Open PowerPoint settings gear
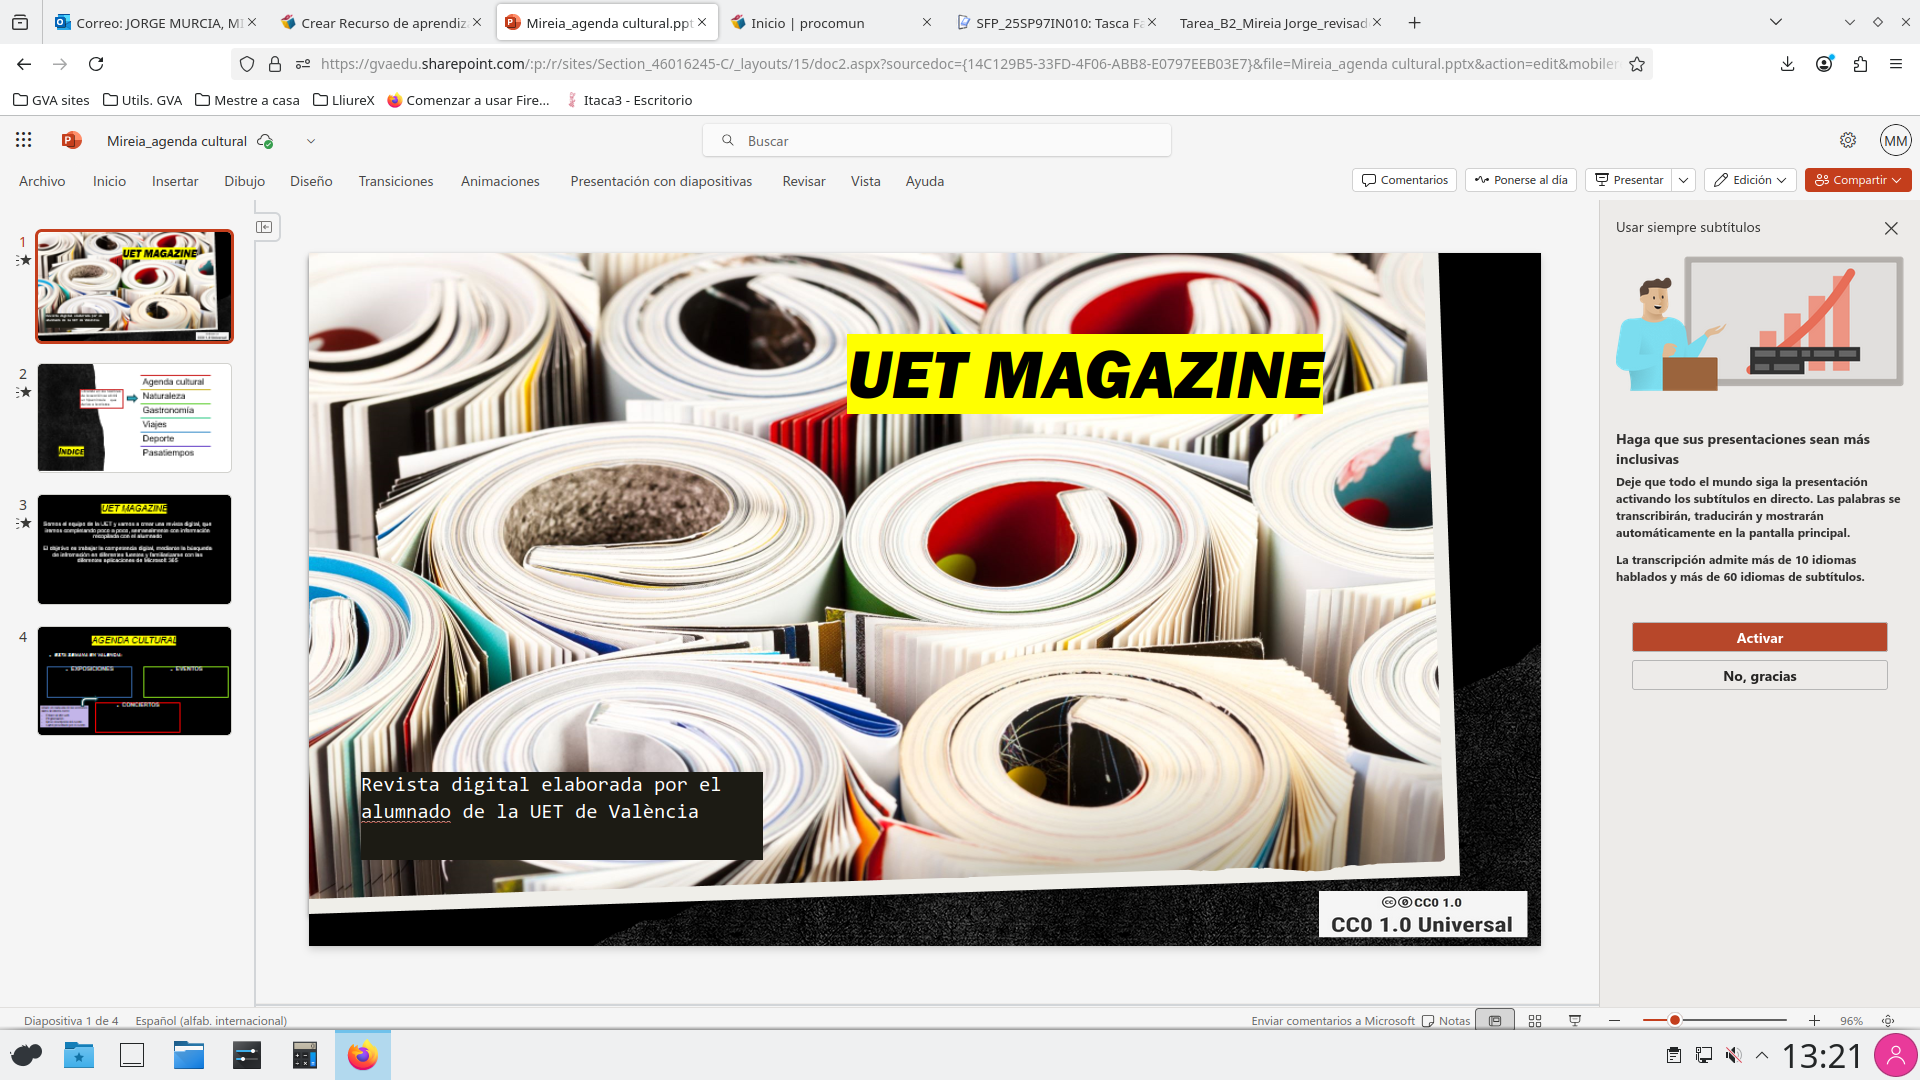 (1848, 140)
